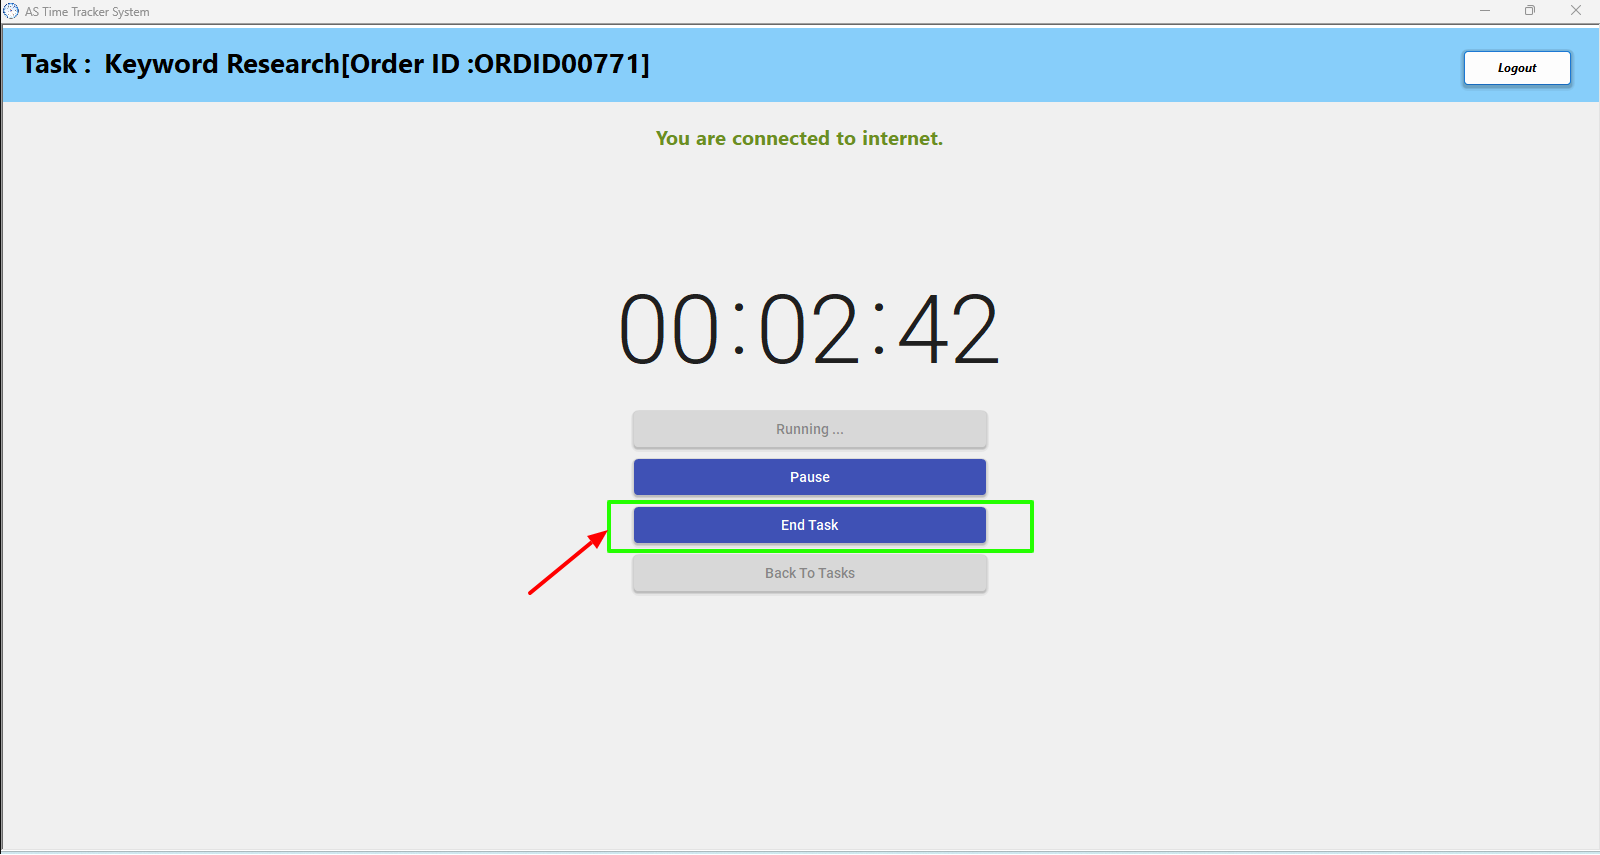Go back via Back To Tasks
Viewport: 1600px width, 855px height.
[x=810, y=573]
